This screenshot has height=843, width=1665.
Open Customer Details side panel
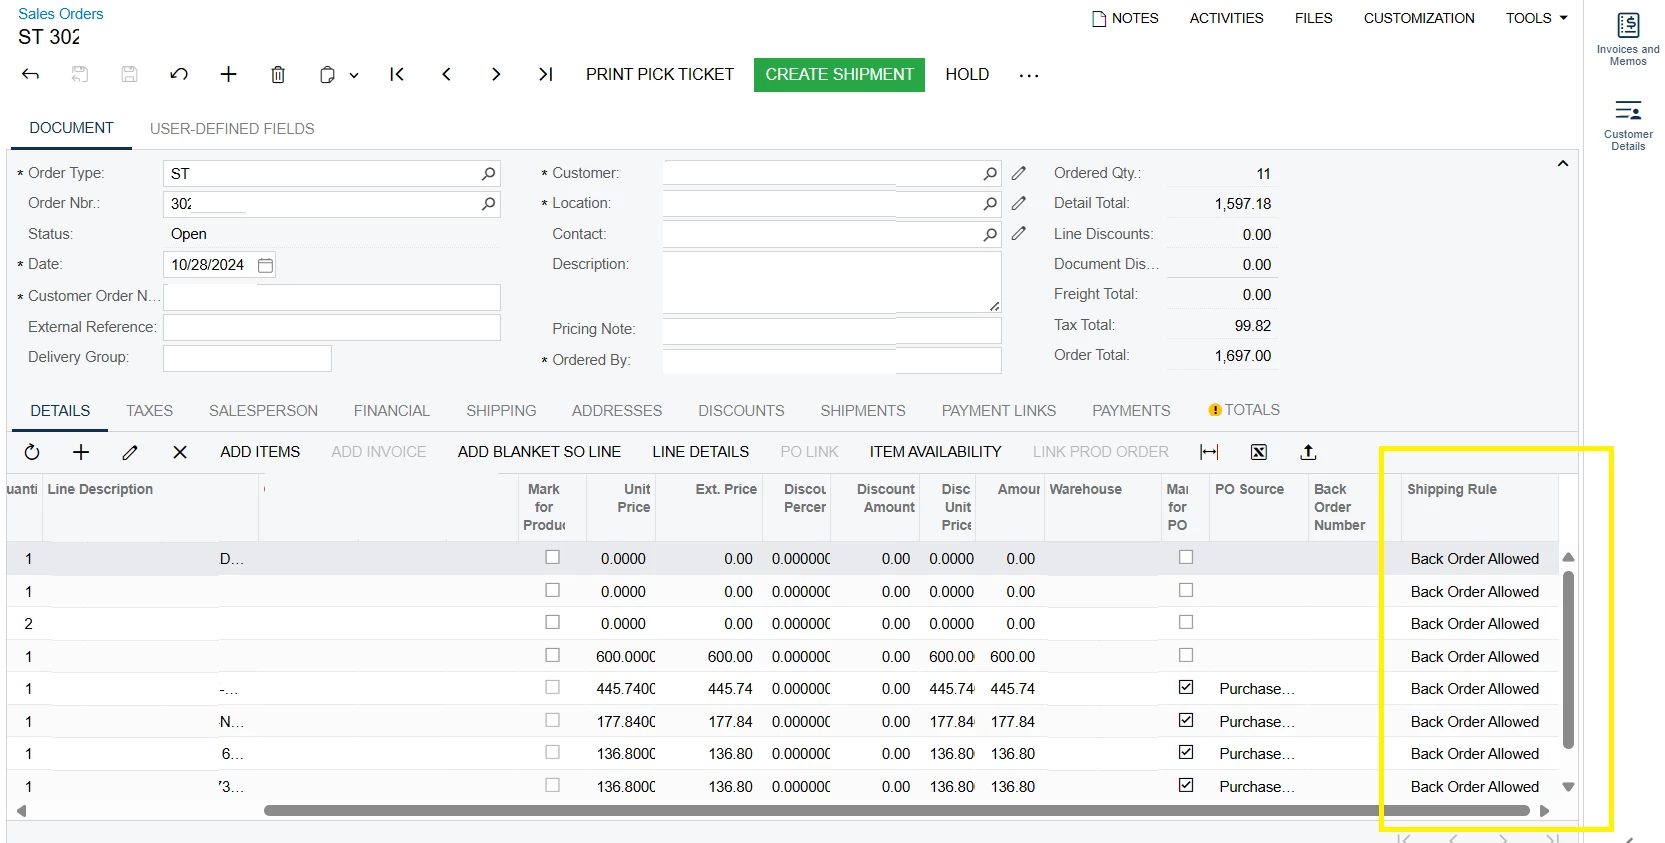(1628, 125)
